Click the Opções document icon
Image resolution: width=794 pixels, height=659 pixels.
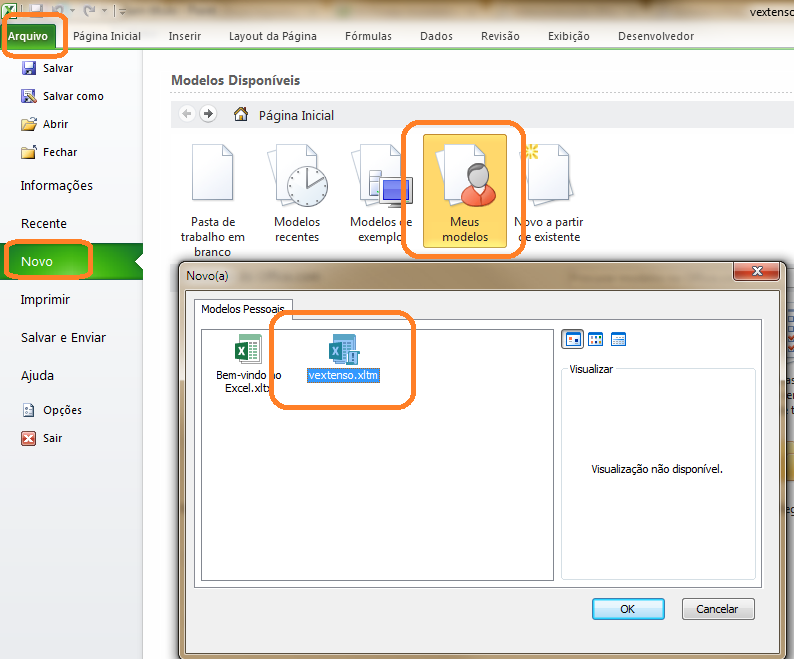(x=29, y=410)
